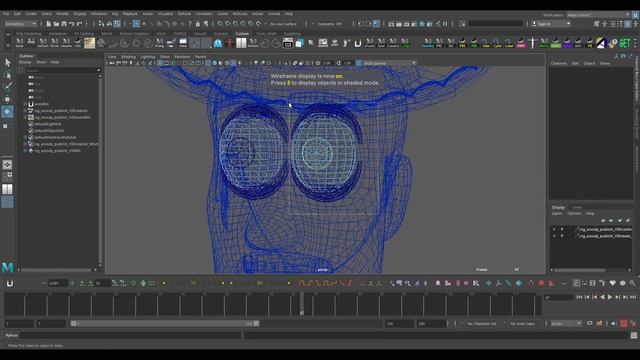Toggle visibility V of first display layer

coord(554,229)
